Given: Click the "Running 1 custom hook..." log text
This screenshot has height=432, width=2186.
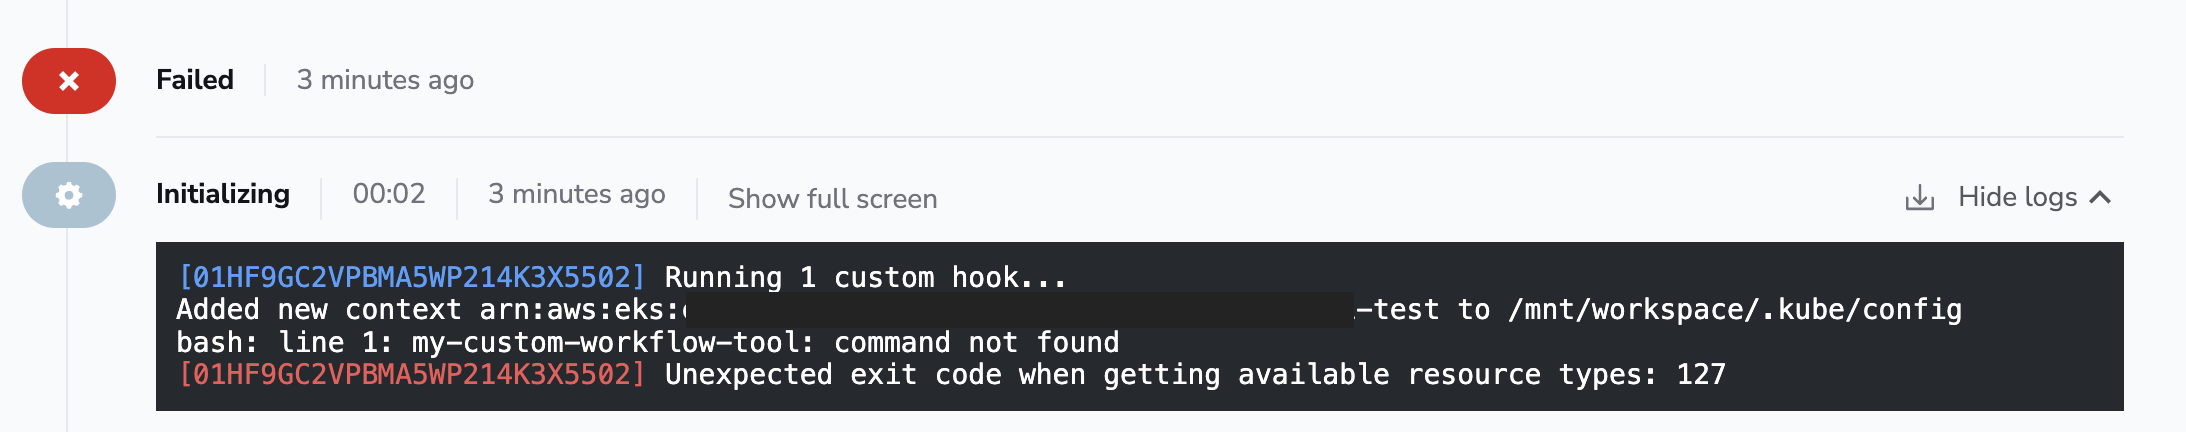Looking at the screenshot, I should pyautogui.click(x=865, y=277).
